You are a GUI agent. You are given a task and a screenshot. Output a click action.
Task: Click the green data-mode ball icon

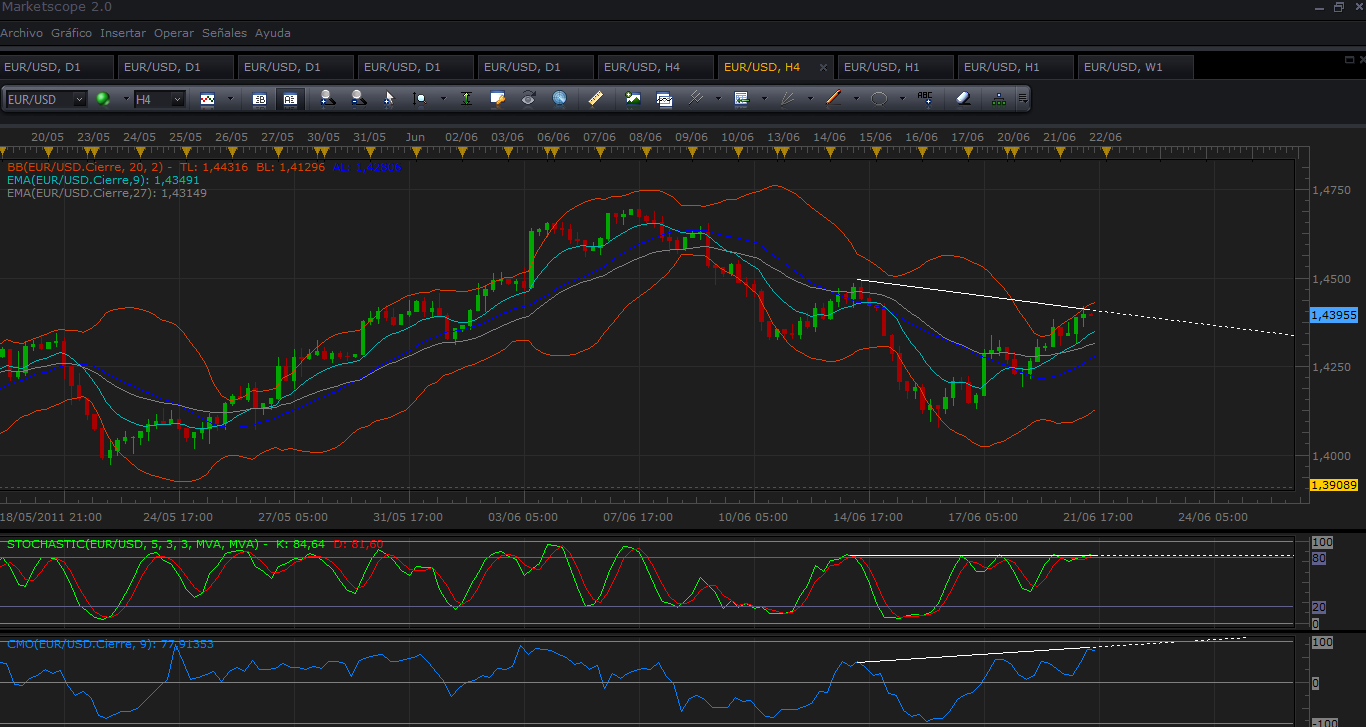coord(102,99)
